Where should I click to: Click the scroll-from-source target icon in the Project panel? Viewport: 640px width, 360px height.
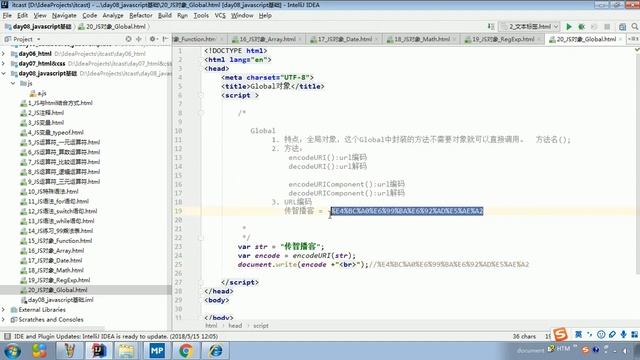click(x=129, y=39)
